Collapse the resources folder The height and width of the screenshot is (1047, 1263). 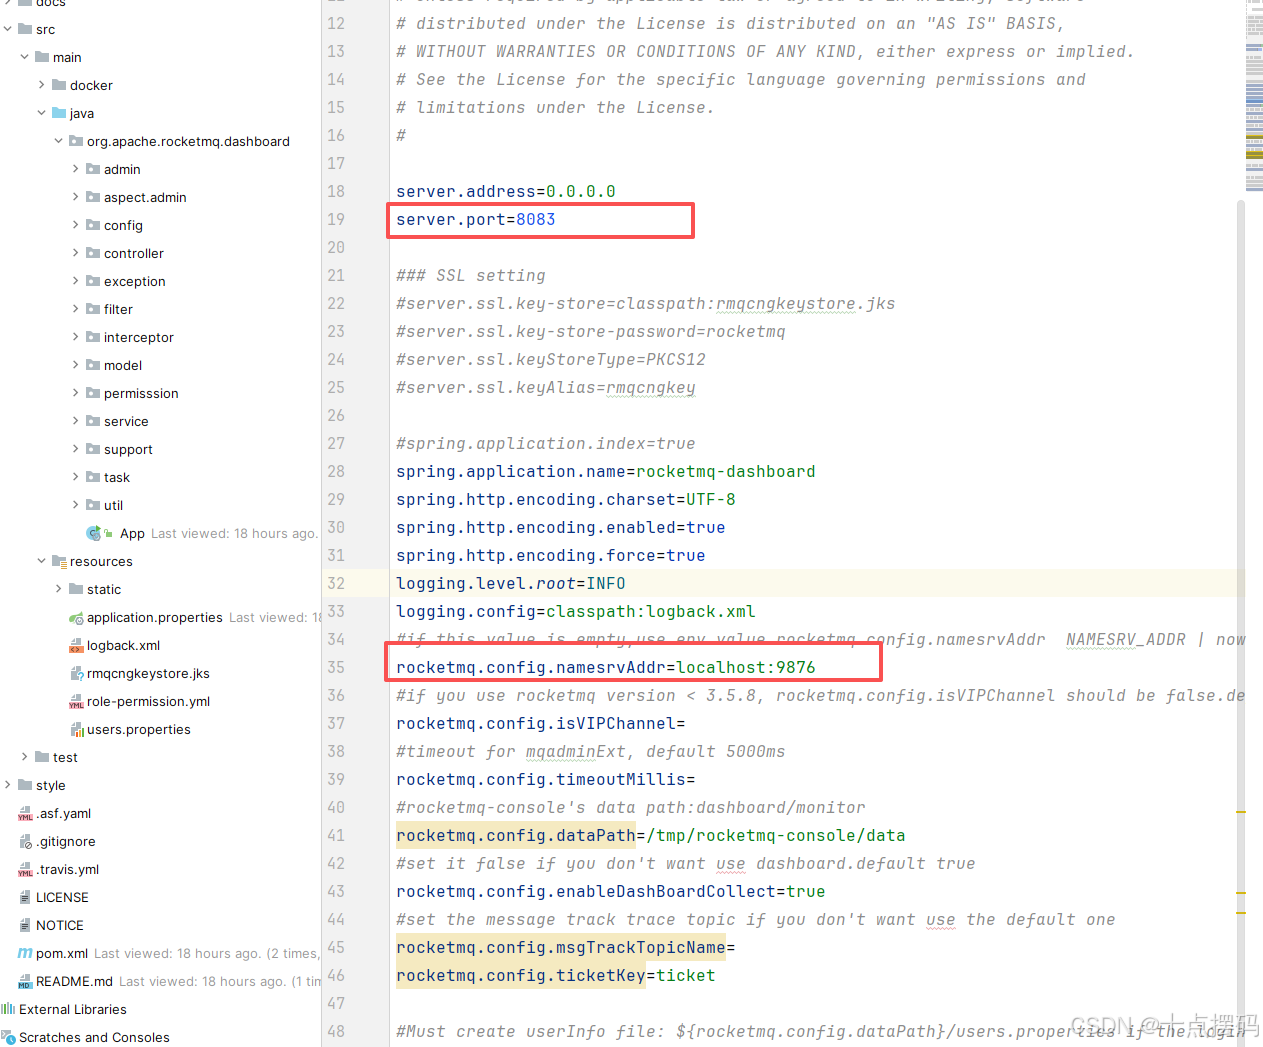tap(42, 561)
